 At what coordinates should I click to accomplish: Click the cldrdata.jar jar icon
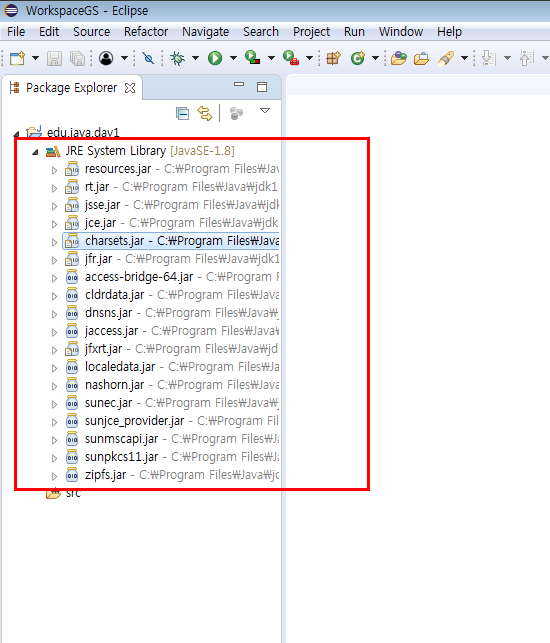tap(72, 295)
